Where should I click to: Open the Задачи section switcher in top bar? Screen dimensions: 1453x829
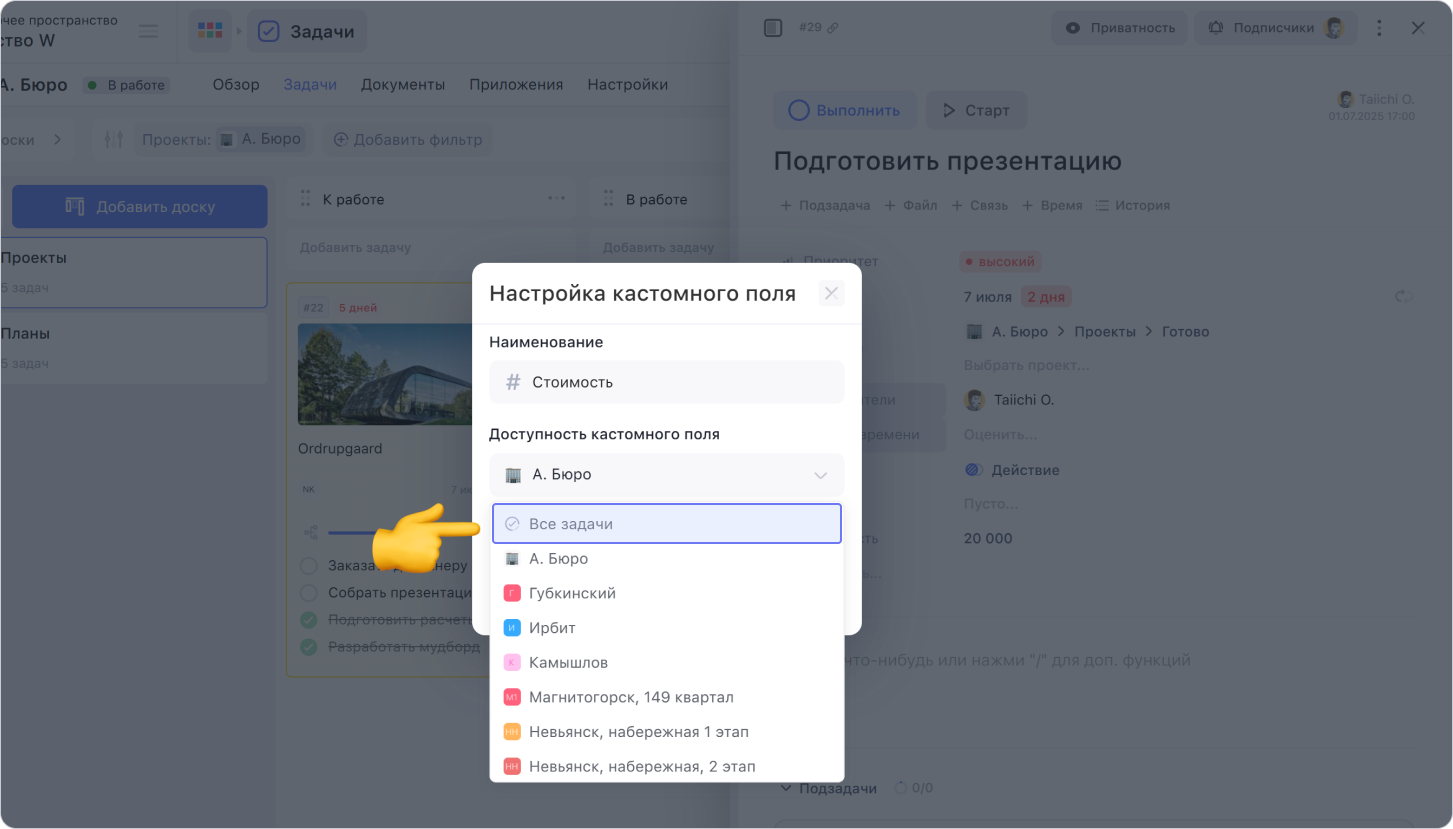(x=307, y=32)
